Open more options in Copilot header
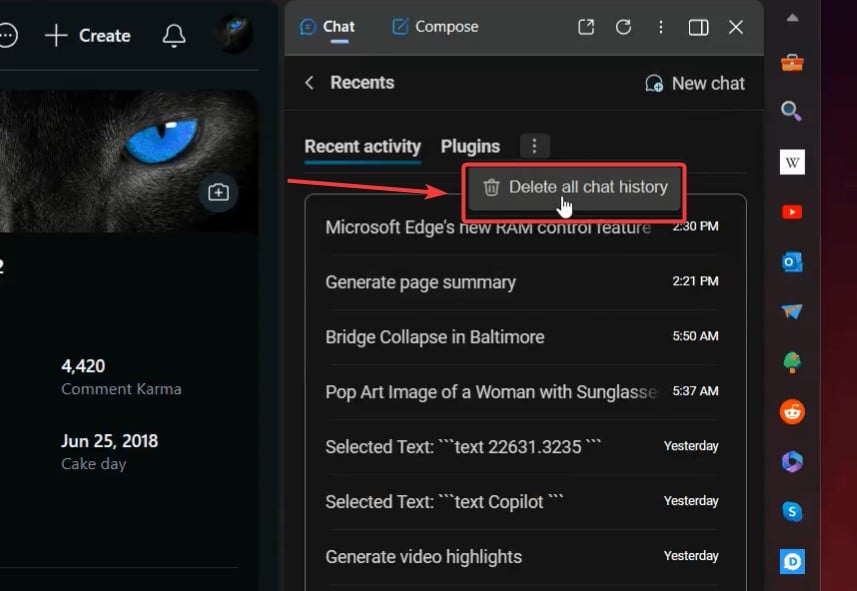 pos(661,27)
